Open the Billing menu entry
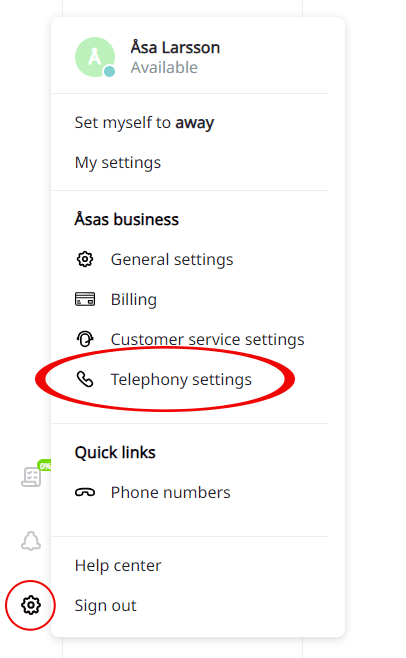This screenshot has height=658, width=406. pyautogui.click(x=134, y=300)
